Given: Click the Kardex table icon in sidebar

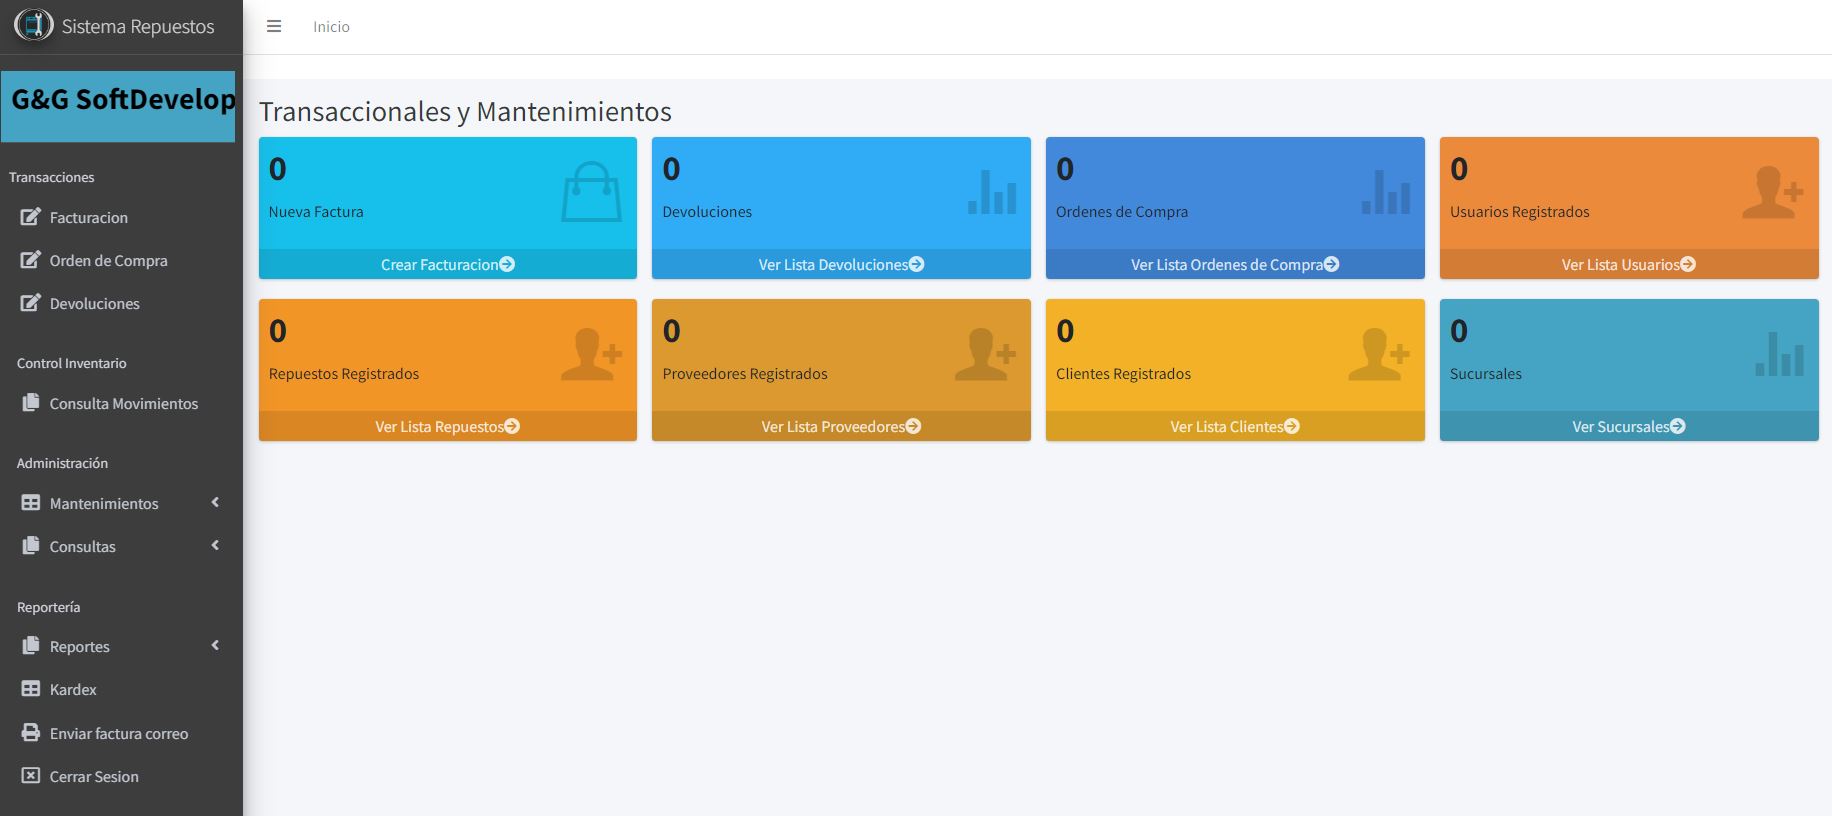Looking at the screenshot, I should tap(31, 689).
